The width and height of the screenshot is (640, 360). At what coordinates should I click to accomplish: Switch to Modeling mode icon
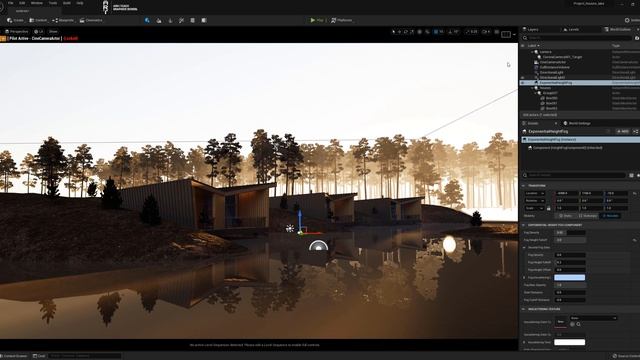(x=193, y=20)
